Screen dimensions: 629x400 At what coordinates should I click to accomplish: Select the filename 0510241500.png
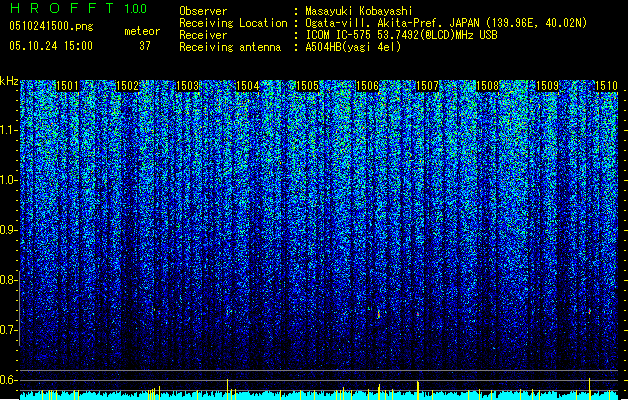pos(51,27)
